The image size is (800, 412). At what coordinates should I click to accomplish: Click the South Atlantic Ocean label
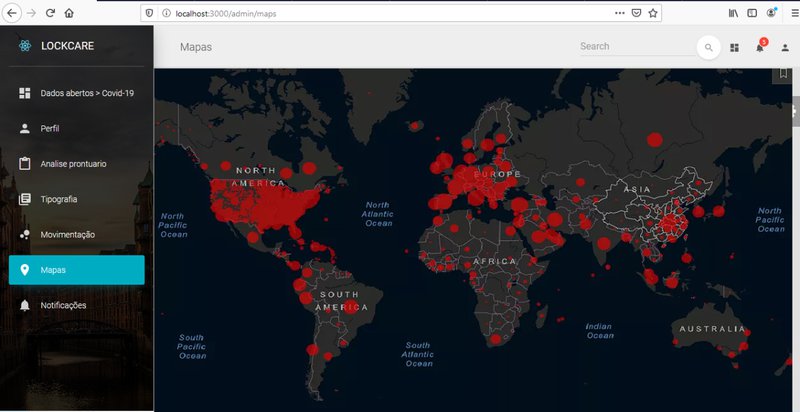pos(418,354)
